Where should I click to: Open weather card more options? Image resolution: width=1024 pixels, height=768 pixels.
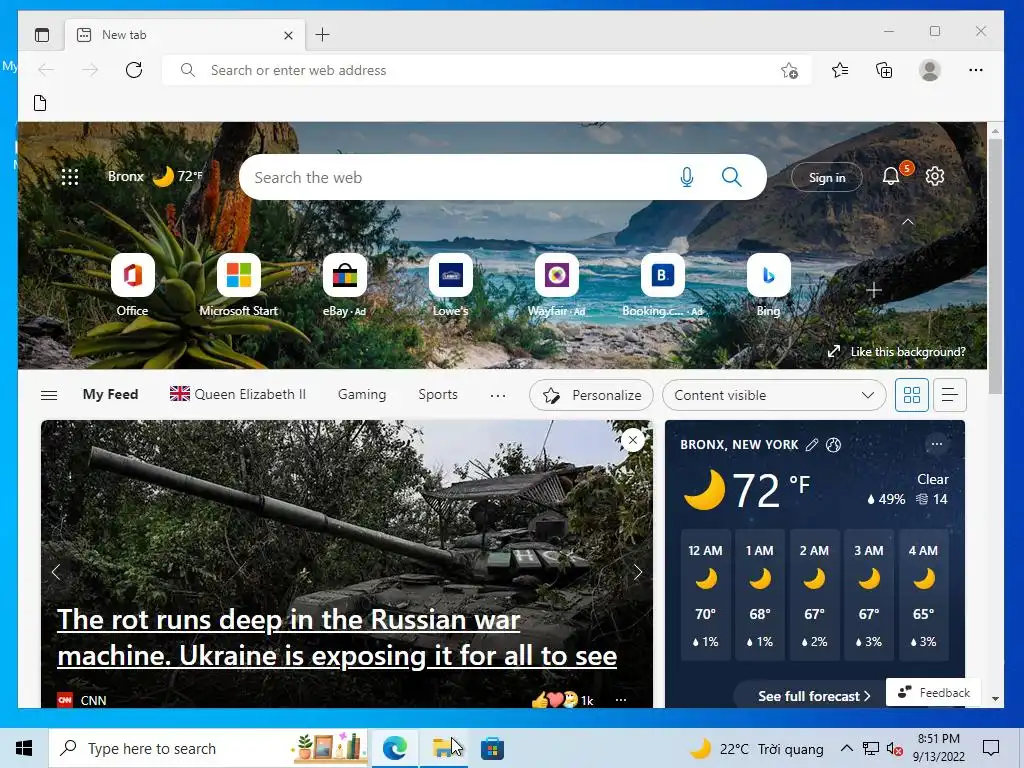(936, 444)
